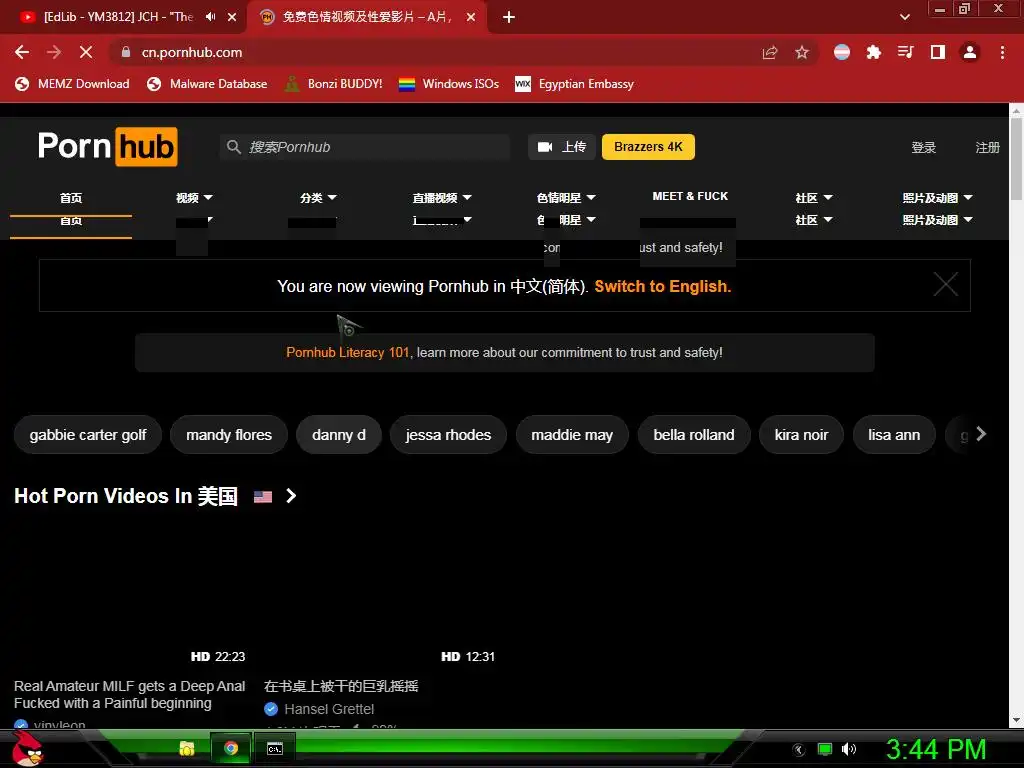Image resolution: width=1024 pixels, height=768 pixels.
Task: Open the Chrome three-dot menu
Action: click(x=1002, y=52)
